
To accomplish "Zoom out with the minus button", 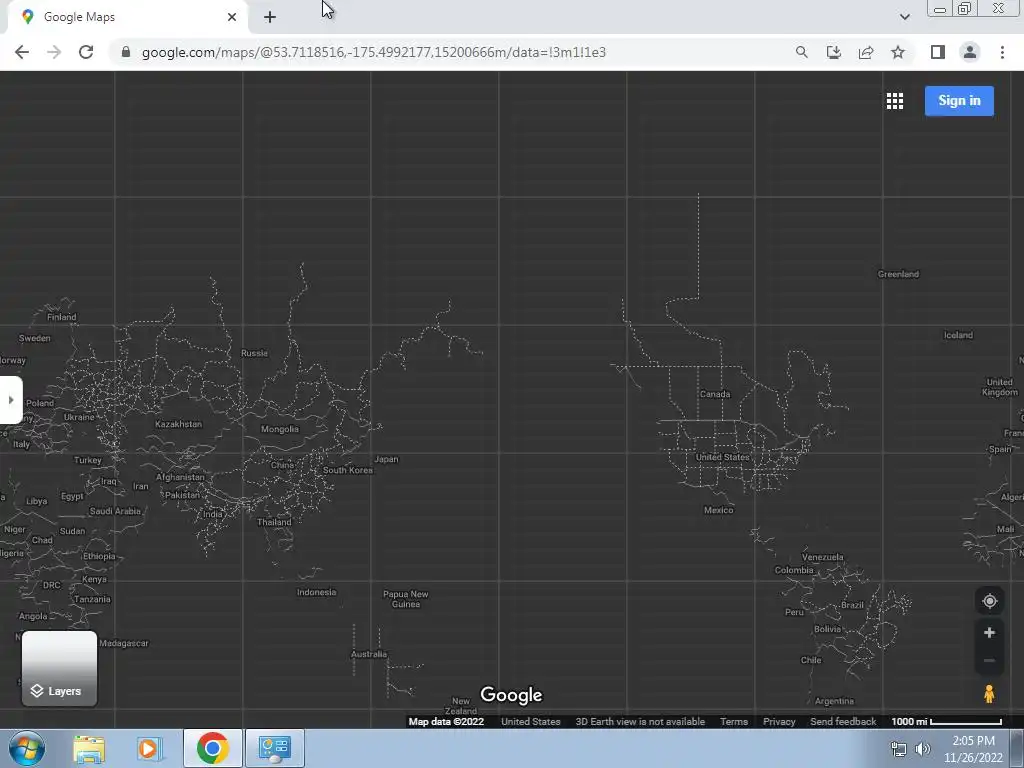I will coord(989,660).
